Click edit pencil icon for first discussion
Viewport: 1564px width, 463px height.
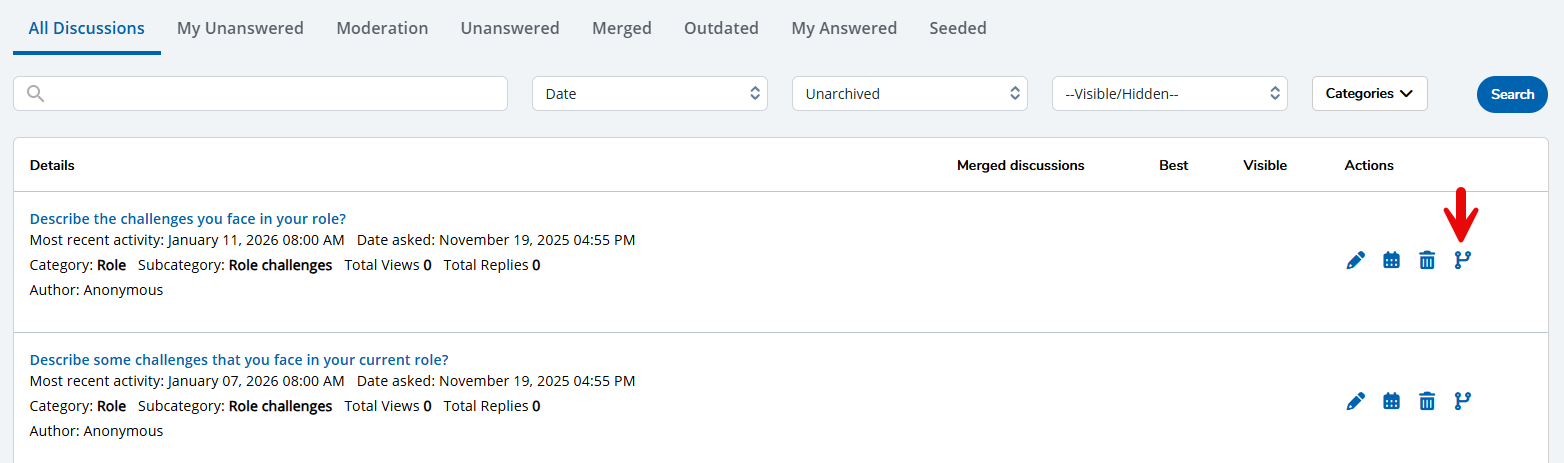pos(1355,261)
